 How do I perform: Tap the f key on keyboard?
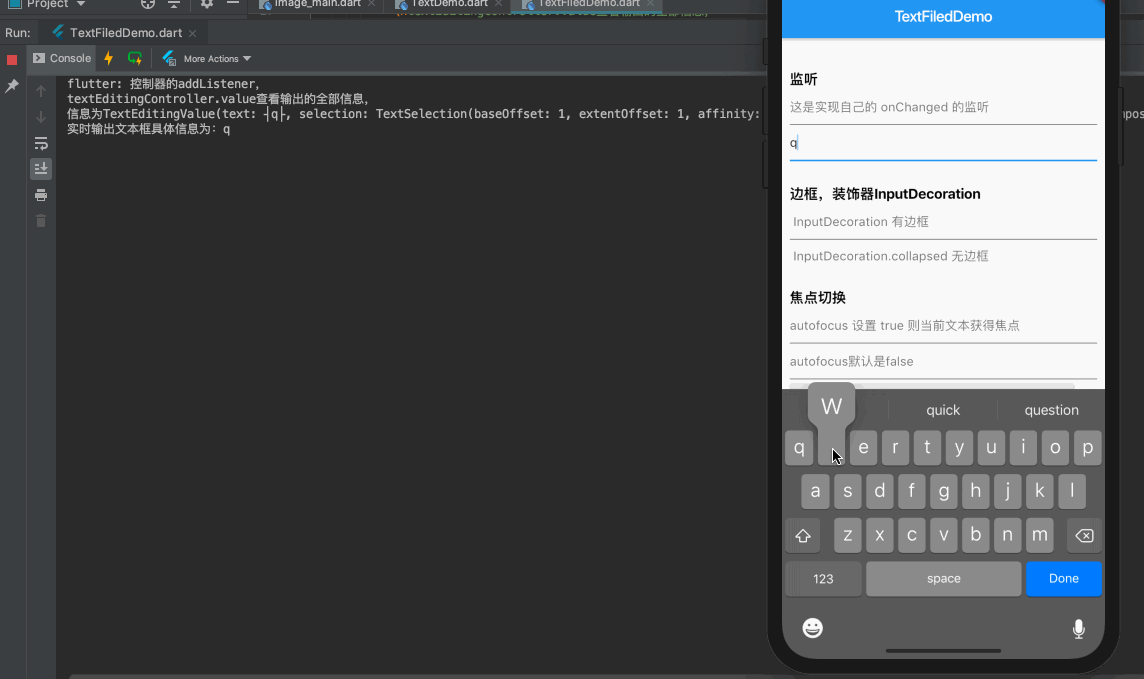pos(911,492)
